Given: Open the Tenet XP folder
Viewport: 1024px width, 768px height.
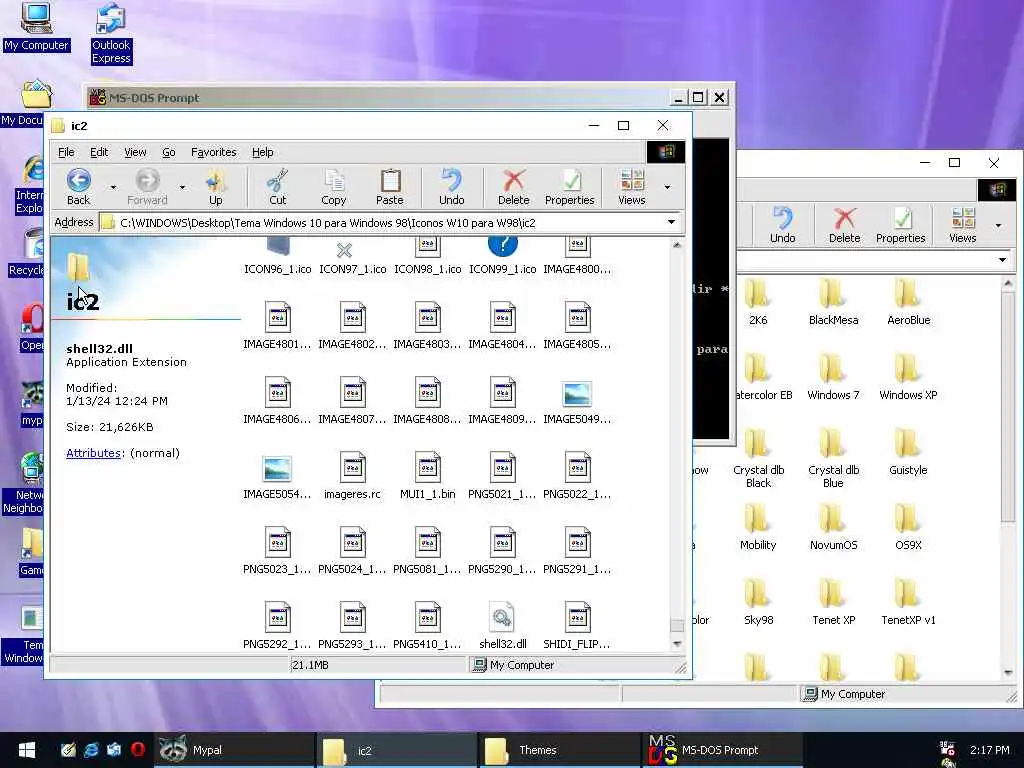Looking at the screenshot, I should pos(833,593).
